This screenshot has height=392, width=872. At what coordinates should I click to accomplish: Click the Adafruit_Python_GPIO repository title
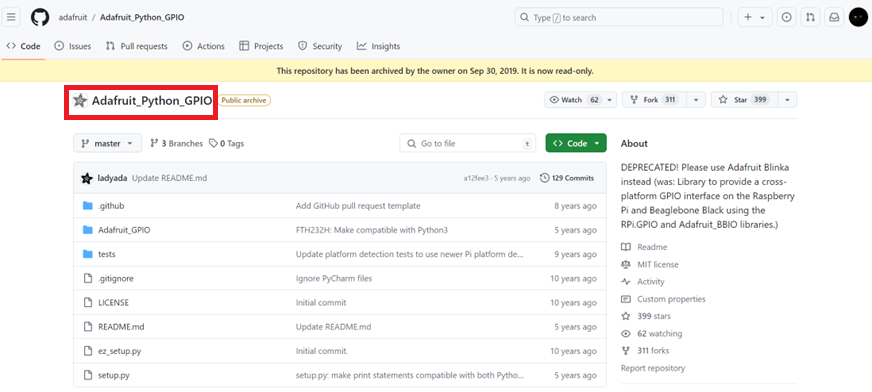point(152,101)
